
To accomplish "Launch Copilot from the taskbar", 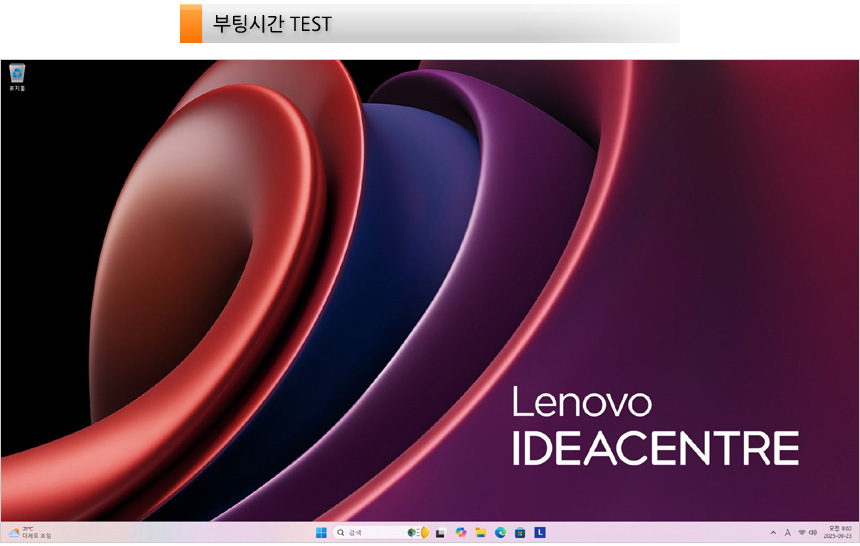I will coord(461,533).
